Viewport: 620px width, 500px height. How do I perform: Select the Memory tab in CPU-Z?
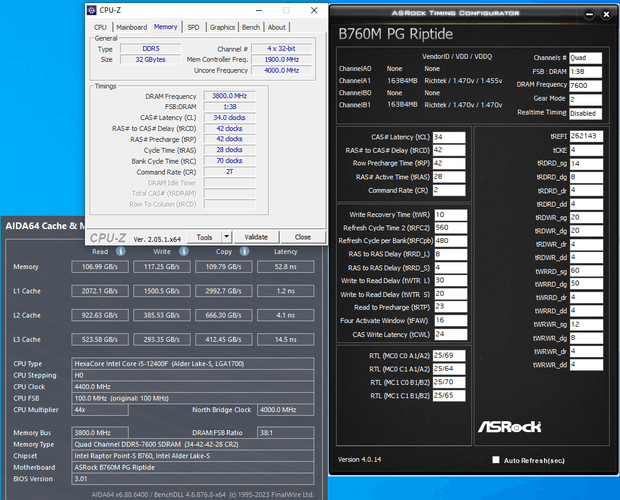click(x=166, y=26)
